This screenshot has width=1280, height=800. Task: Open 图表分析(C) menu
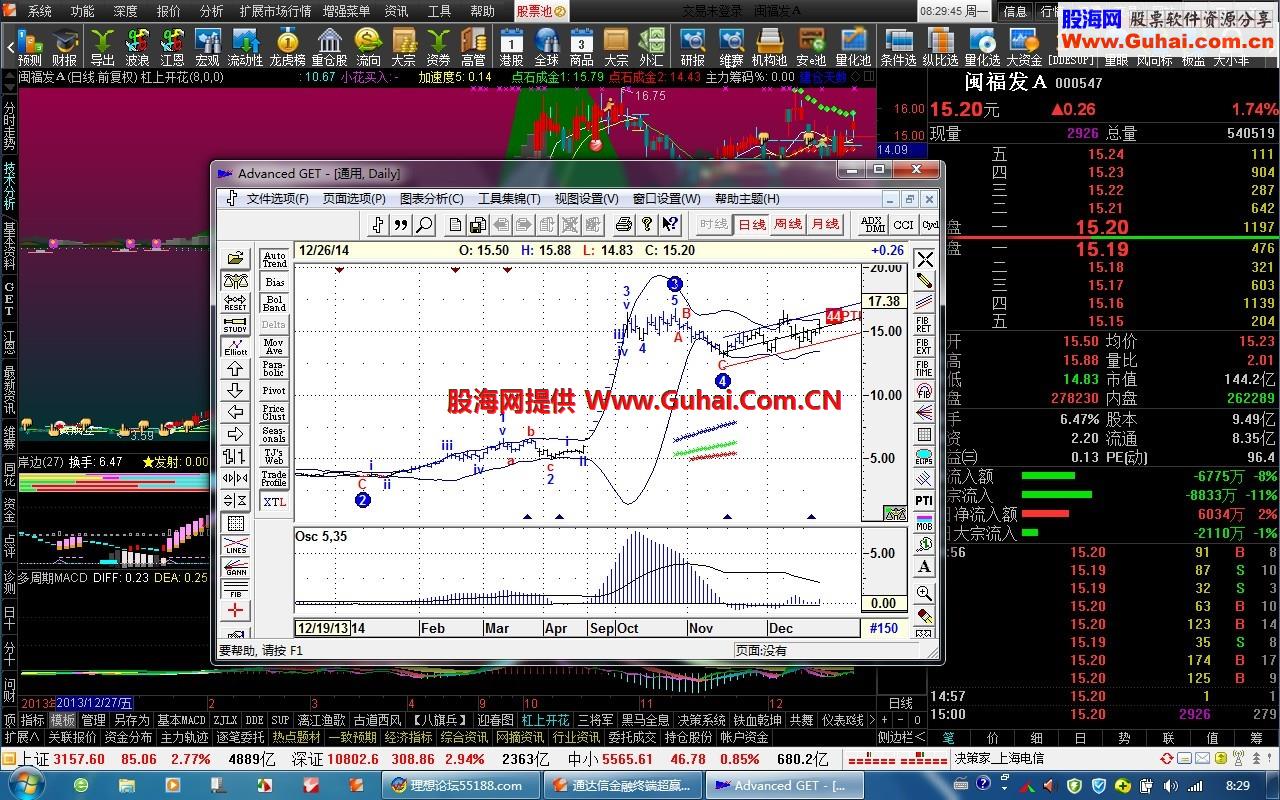432,199
